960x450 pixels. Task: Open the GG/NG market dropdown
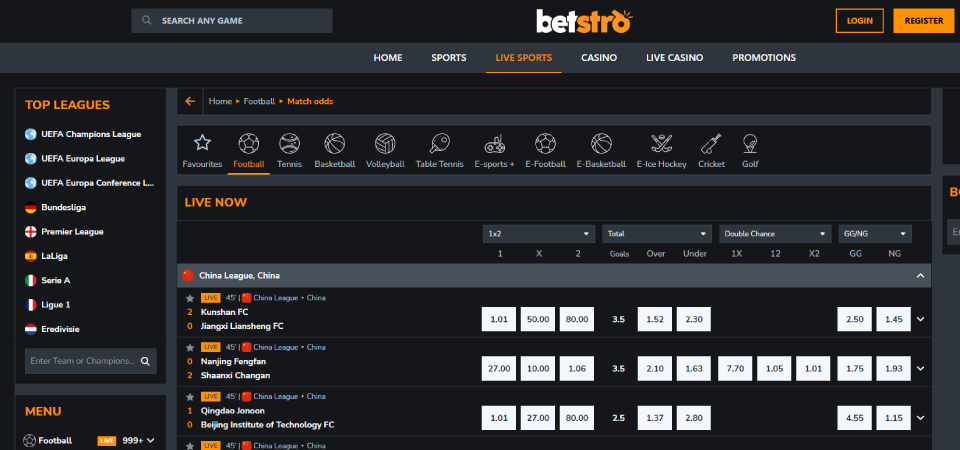[875, 234]
